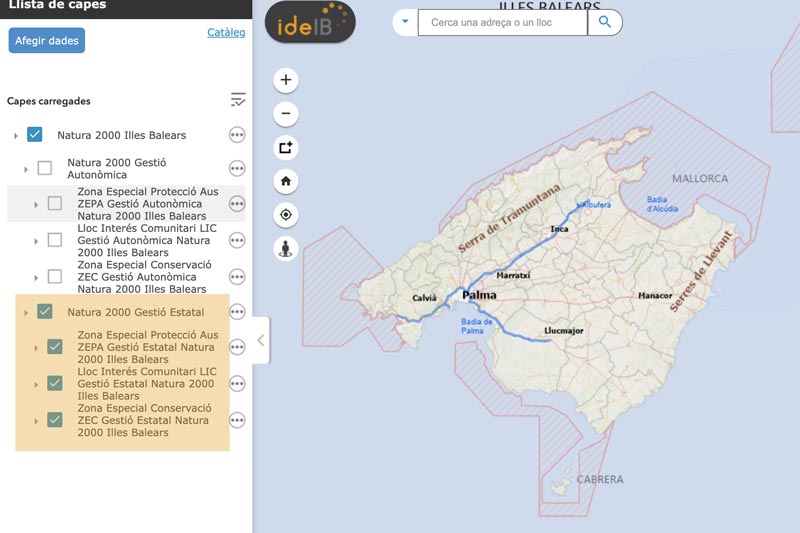Screen dimensions: 800x533
Task: Zoom in on the map
Action: coord(286,80)
